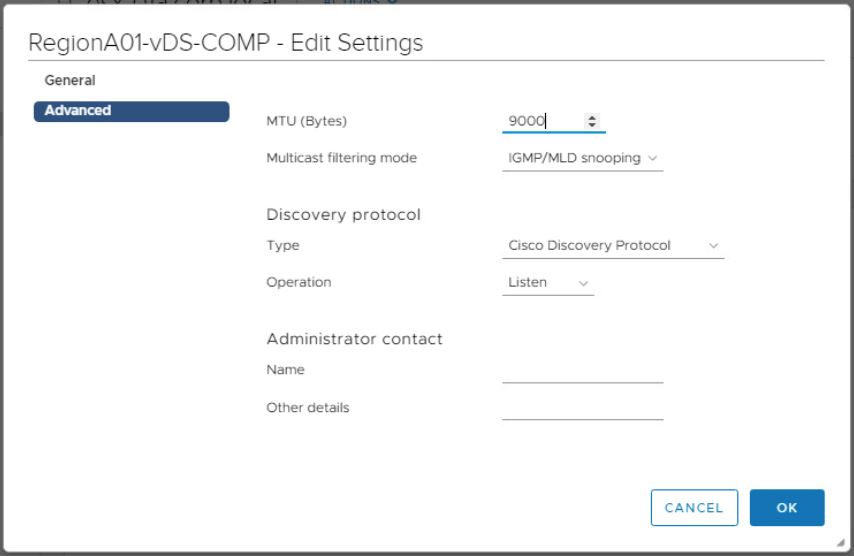Image resolution: width=854 pixels, height=556 pixels.
Task: Click the resize grip in dialog corner
Action: [839, 541]
